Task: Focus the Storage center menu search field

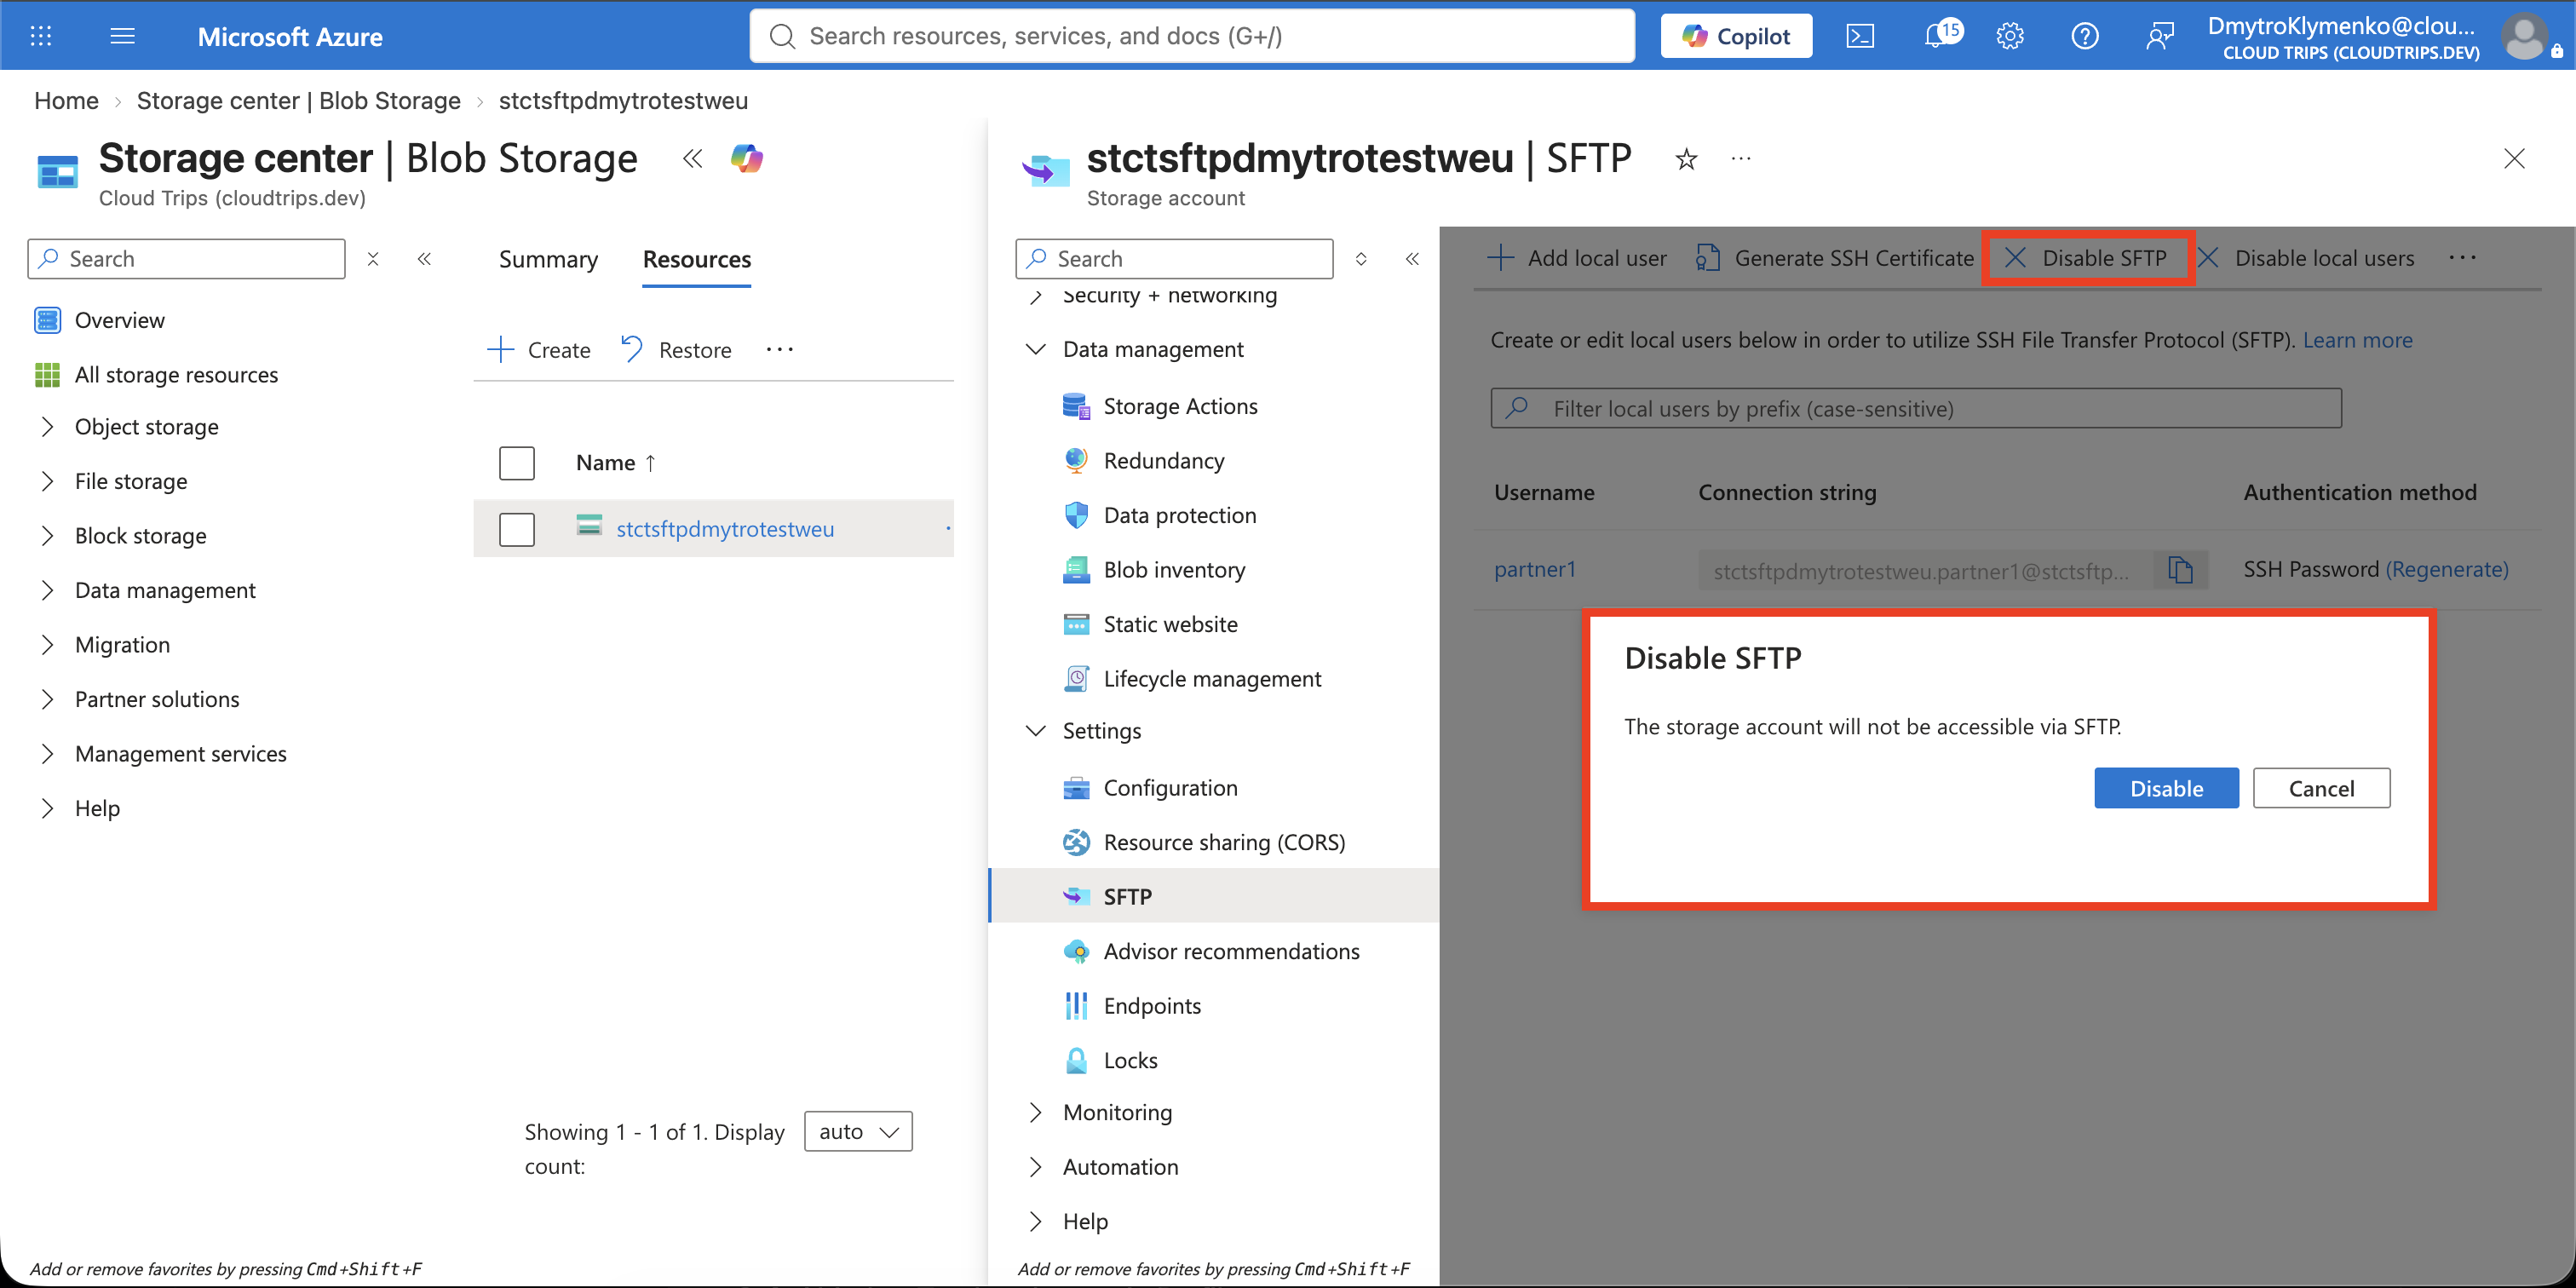Action: coord(186,259)
